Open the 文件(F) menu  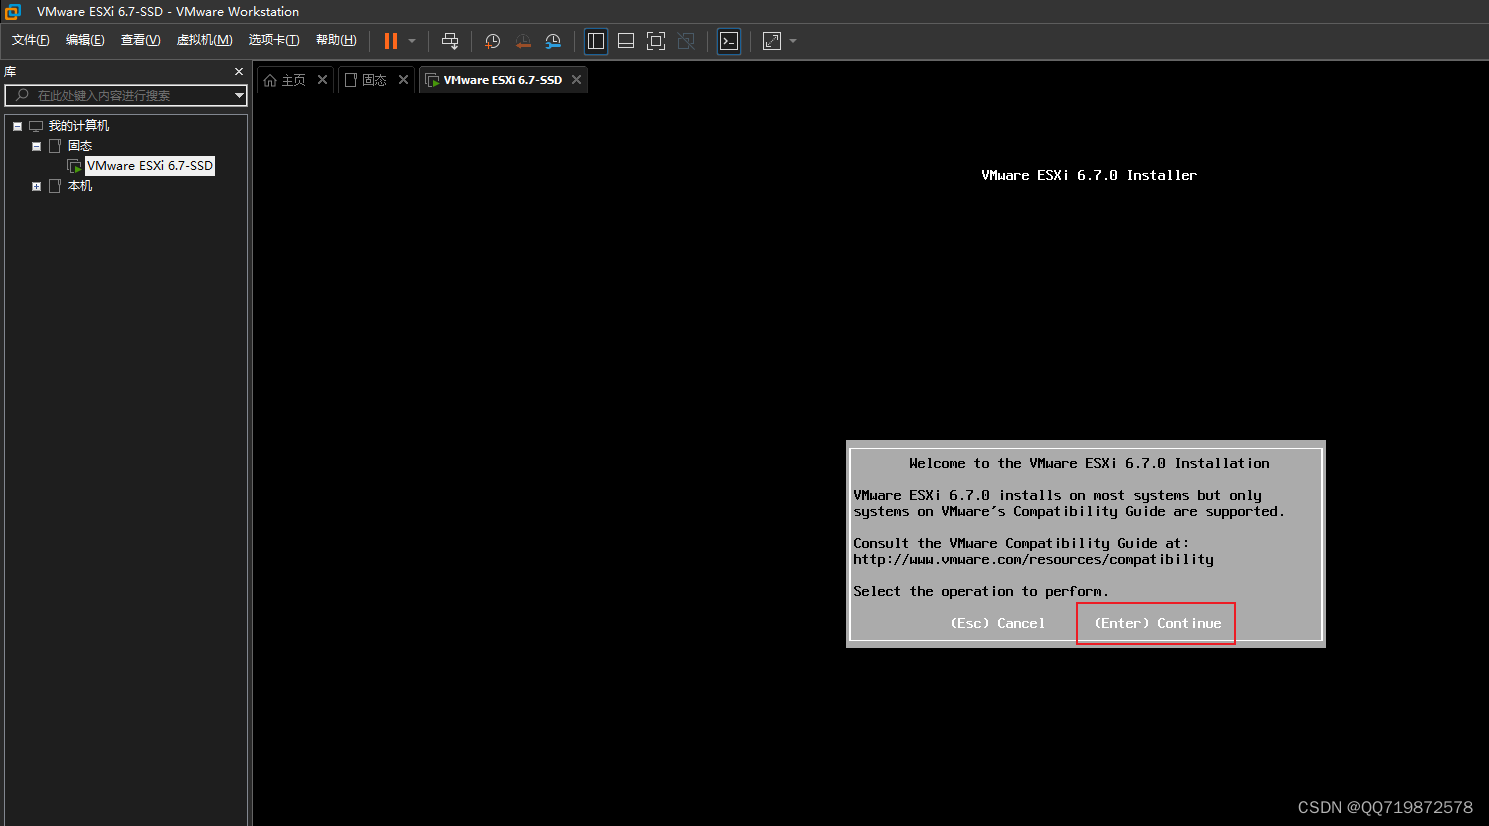coord(31,40)
